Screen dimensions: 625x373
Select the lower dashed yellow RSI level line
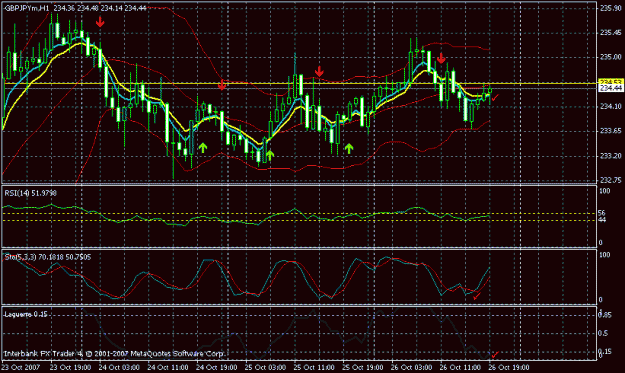299,220
